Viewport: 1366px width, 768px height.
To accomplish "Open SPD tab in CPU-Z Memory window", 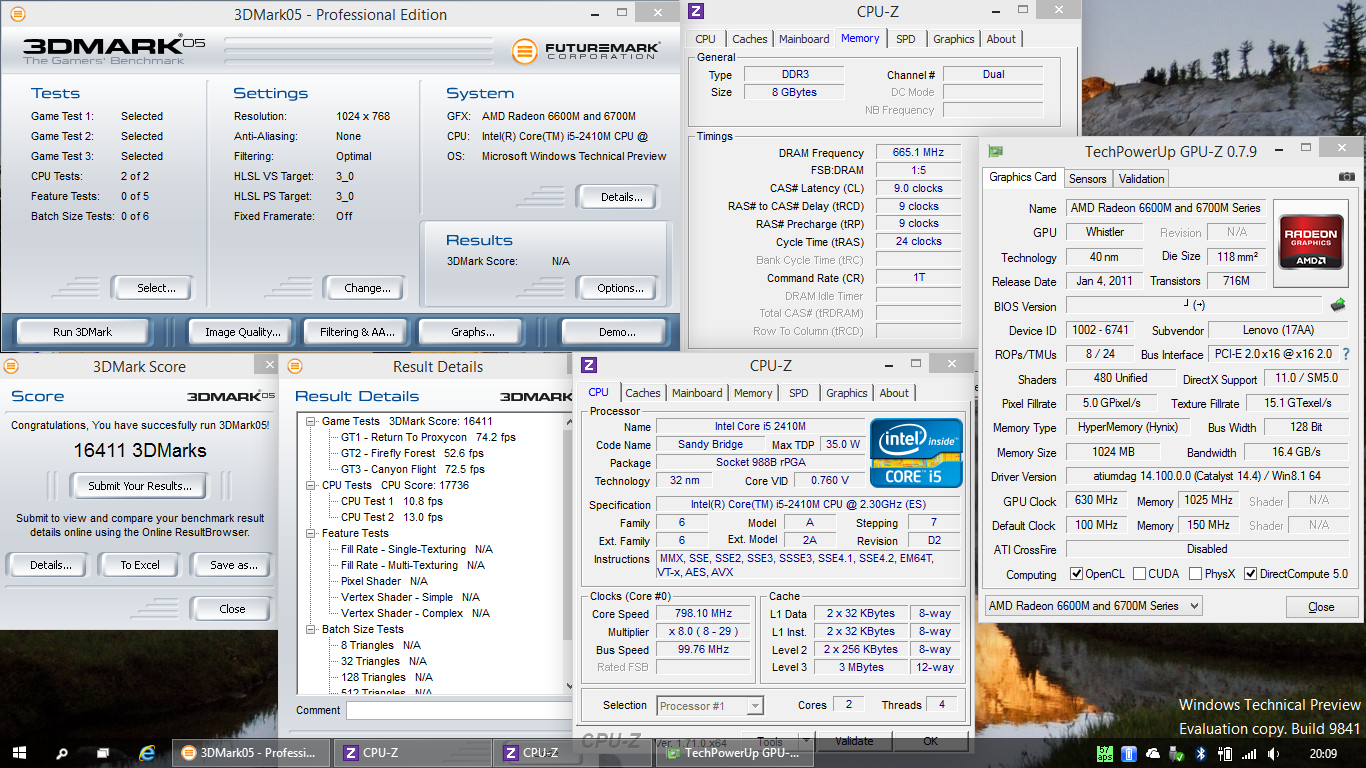I will coord(905,39).
